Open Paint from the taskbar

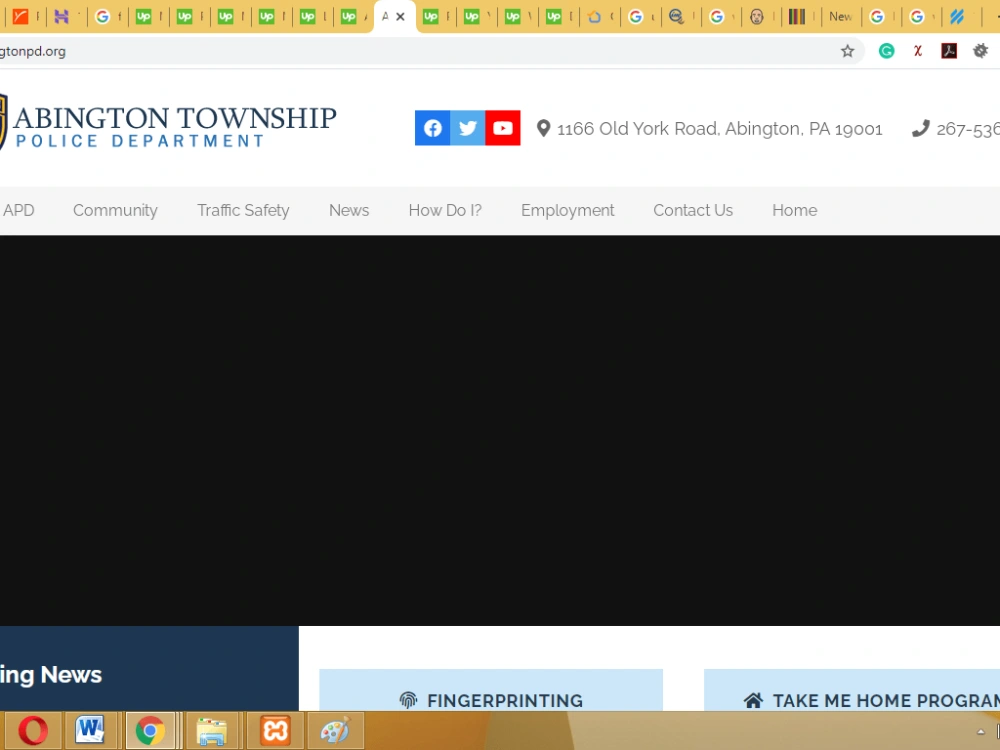pyautogui.click(x=335, y=730)
